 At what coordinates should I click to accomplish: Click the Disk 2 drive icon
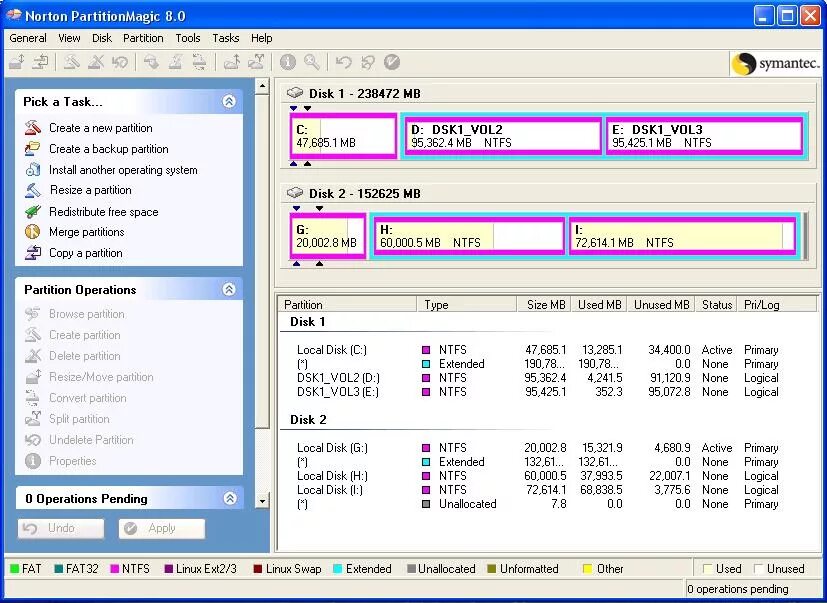point(295,193)
